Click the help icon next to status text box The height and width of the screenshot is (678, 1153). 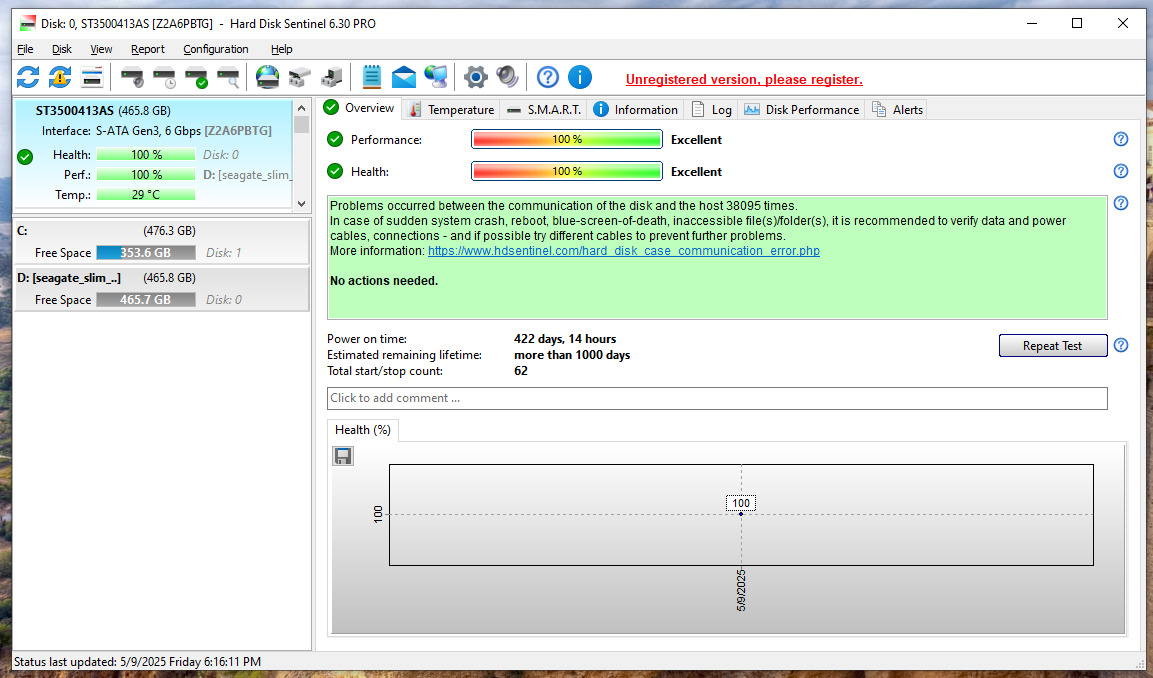(x=1121, y=203)
